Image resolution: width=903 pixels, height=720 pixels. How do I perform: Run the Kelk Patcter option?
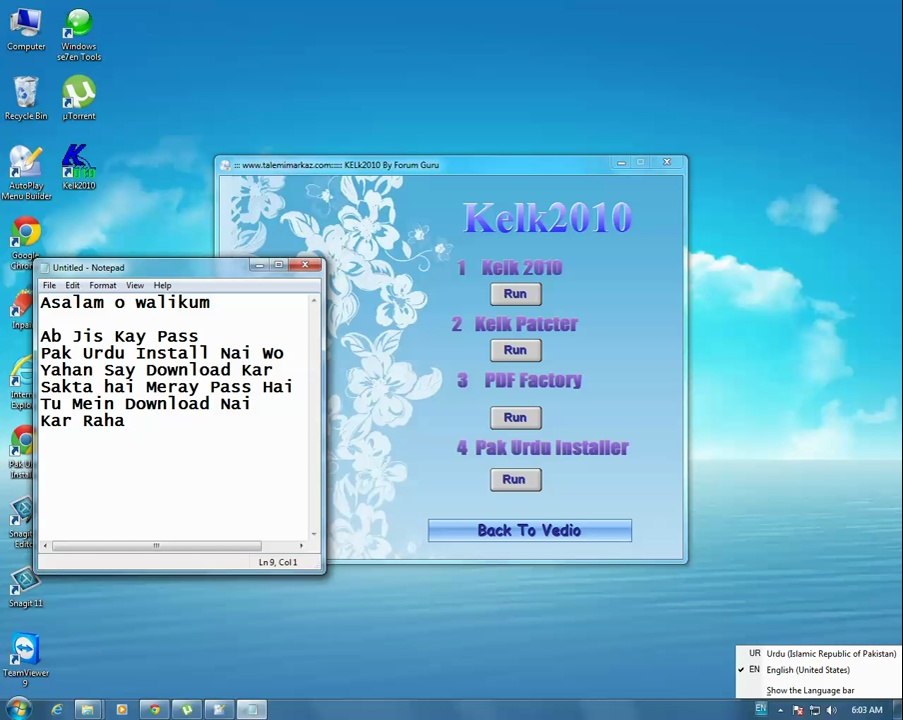pyautogui.click(x=515, y=350)
